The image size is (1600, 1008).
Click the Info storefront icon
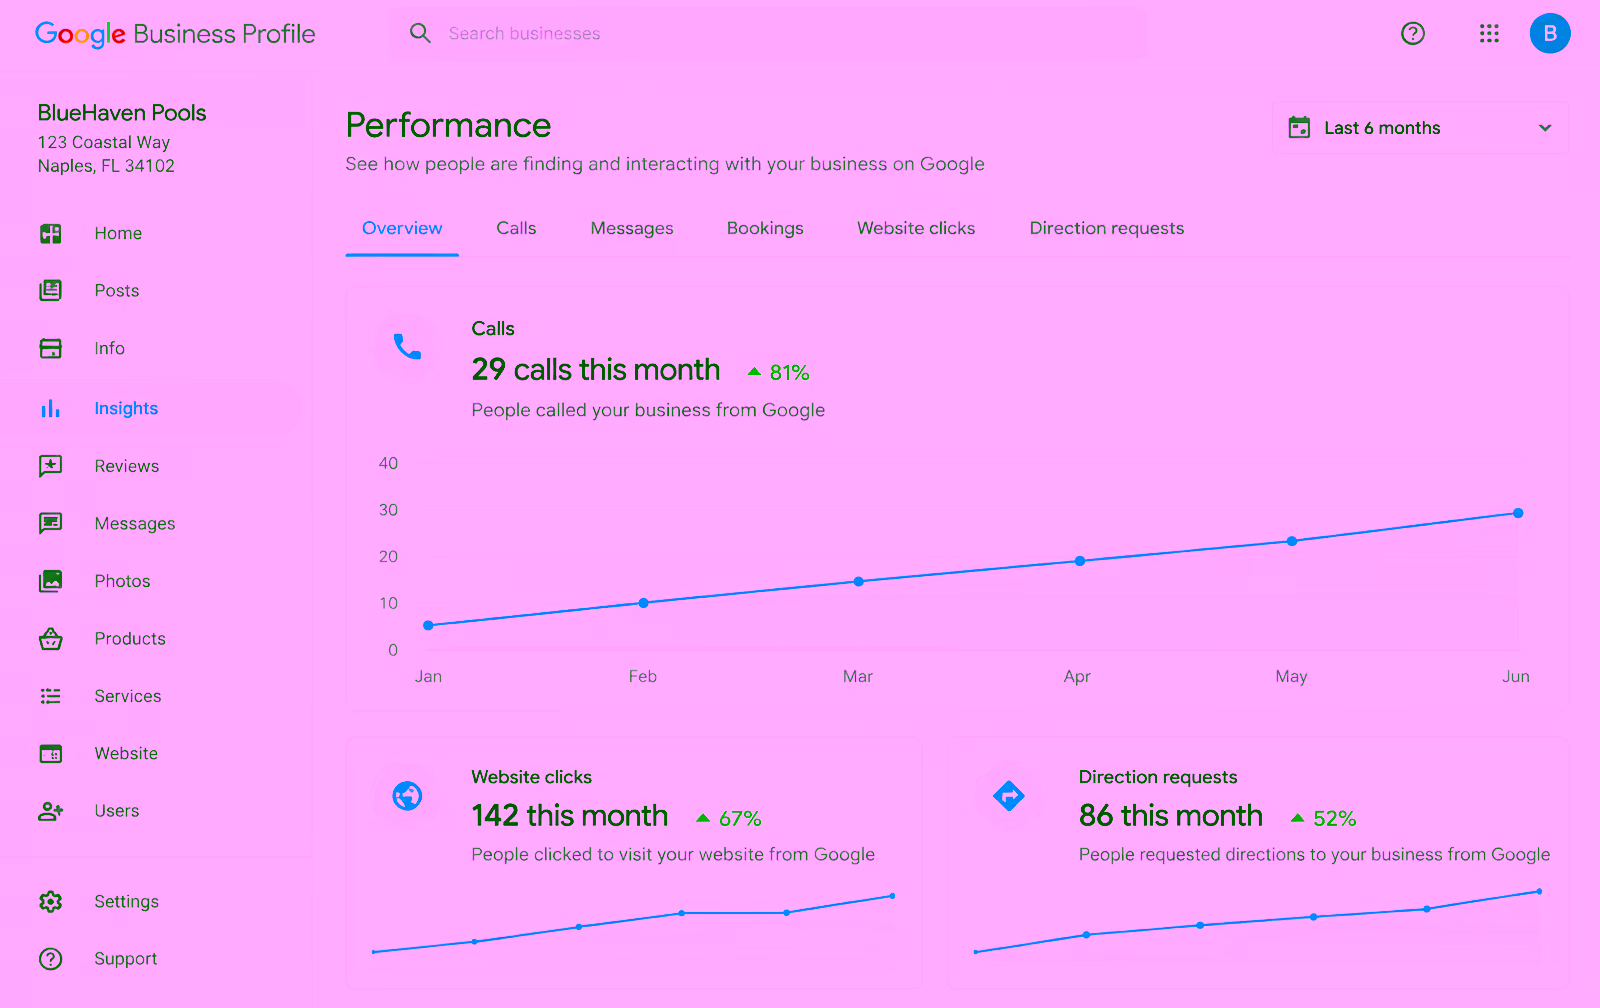(51, 349)
